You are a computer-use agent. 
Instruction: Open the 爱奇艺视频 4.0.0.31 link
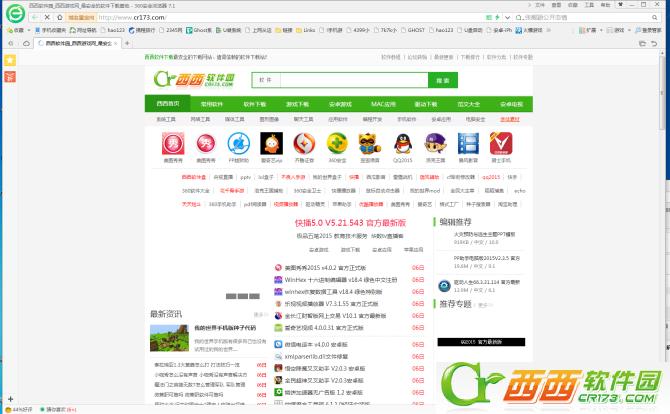pos(323,328)
